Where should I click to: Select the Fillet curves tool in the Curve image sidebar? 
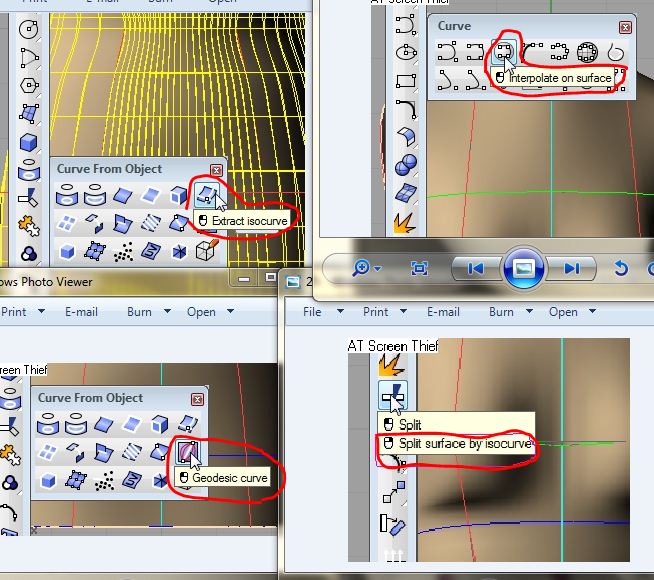coord(406,109)
